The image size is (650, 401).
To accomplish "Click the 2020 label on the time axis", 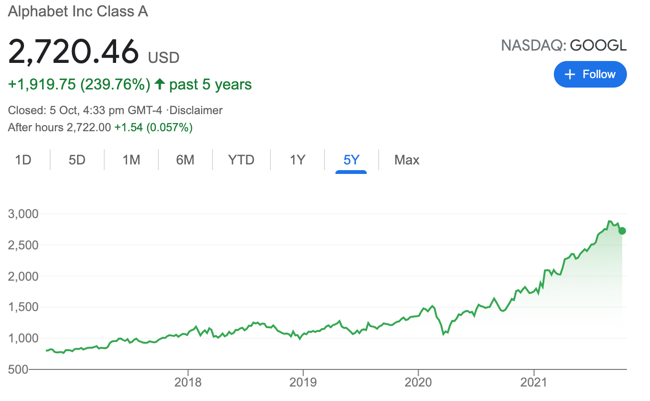I will coord(418,382).
